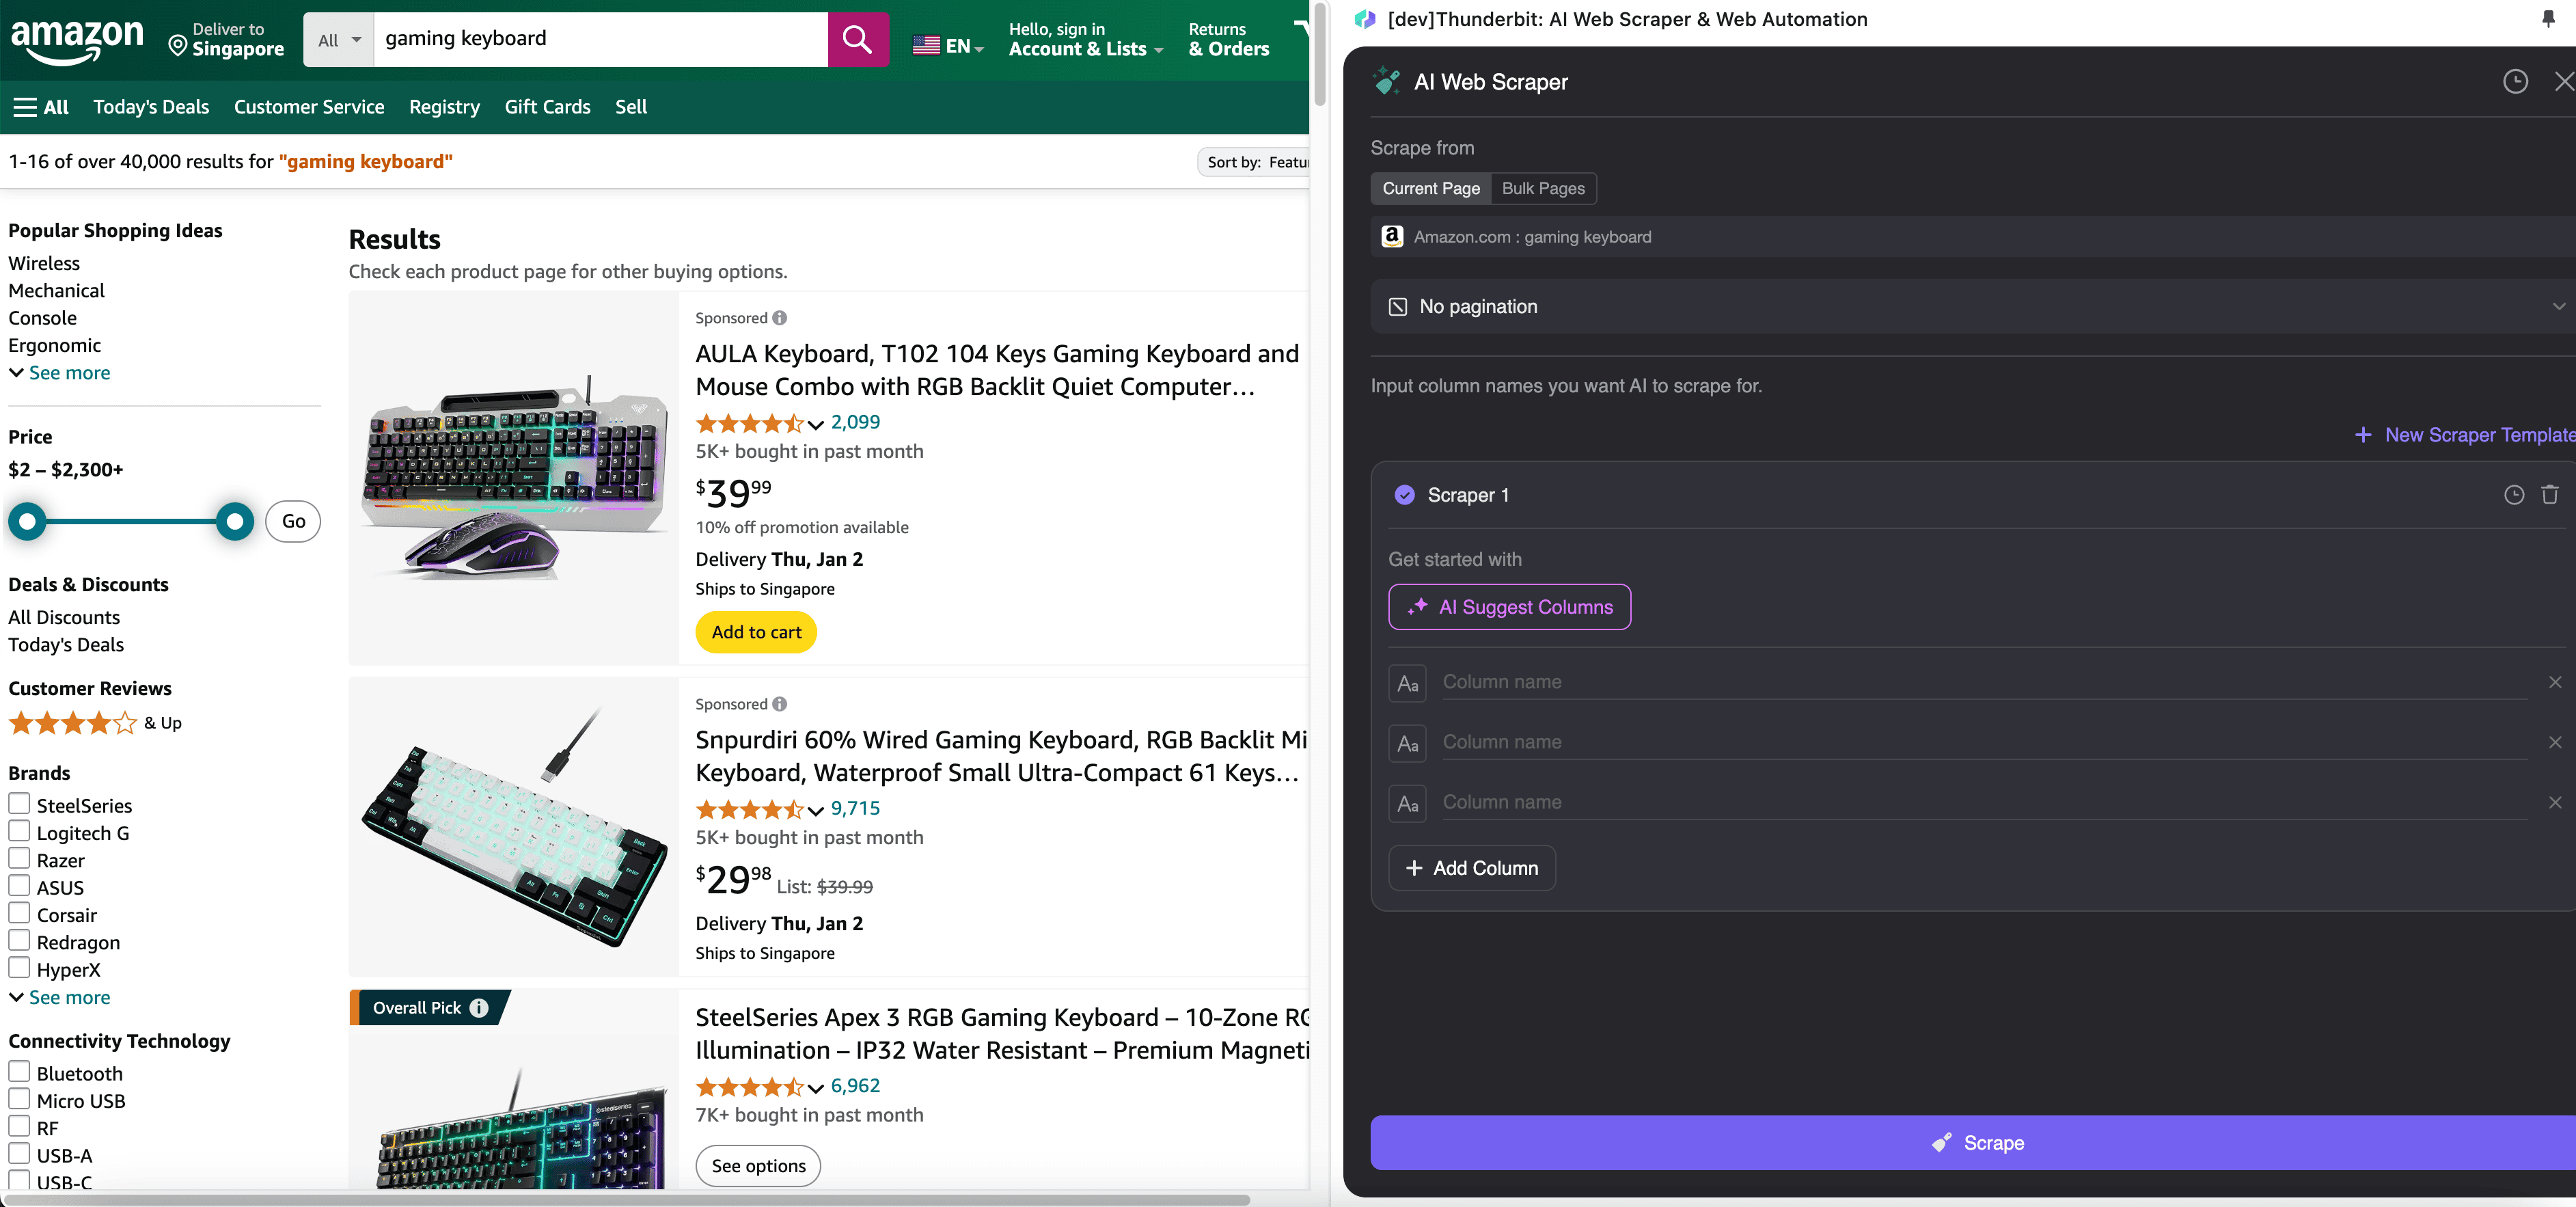
Task: Click the Scraper 1 schedule clock icon
Action: [2513, 495]
